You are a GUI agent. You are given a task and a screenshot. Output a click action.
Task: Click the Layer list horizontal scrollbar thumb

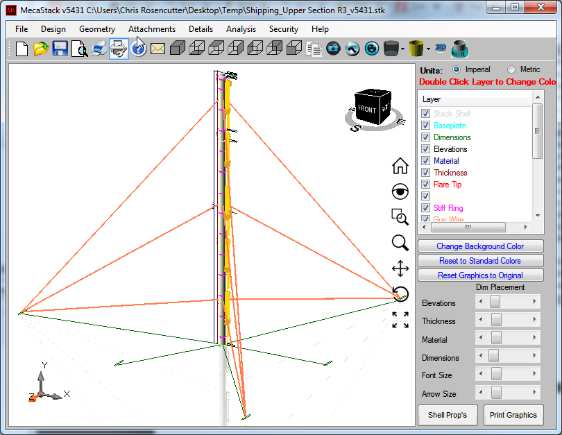(x=468, y=227)
